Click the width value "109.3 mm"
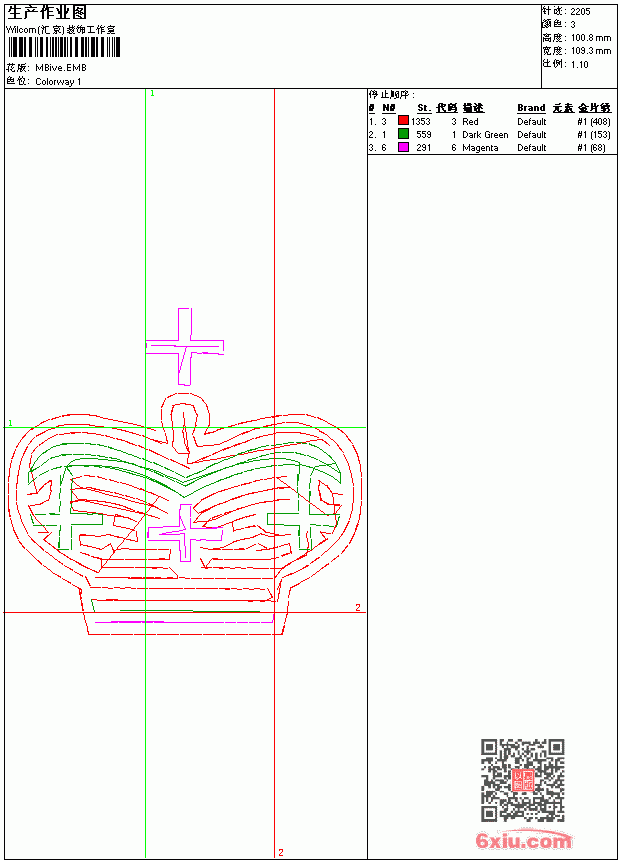Image resolution: width=620 pixels, height=860 pixels. tap(591, 51)
